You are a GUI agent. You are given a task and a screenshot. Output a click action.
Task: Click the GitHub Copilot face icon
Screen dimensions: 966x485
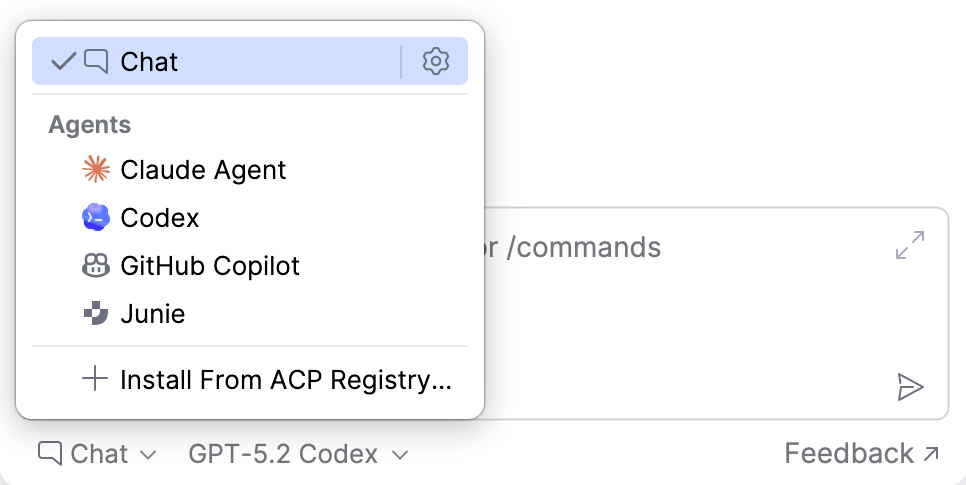coord(96,266)
